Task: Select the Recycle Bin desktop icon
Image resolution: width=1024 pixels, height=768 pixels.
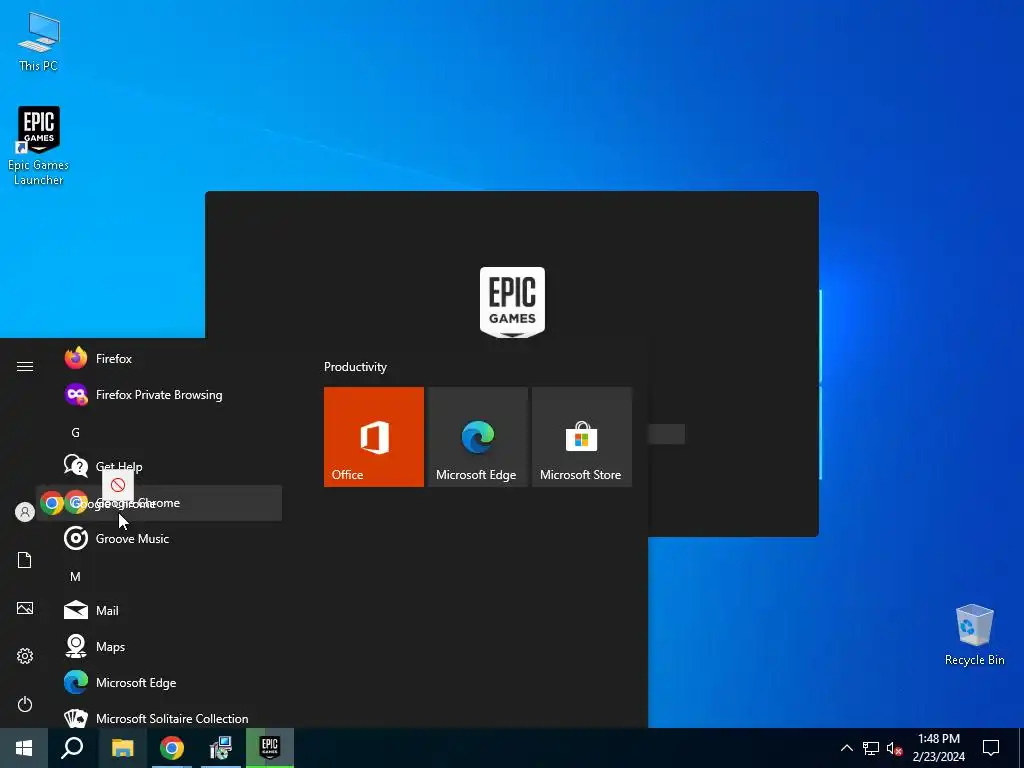Action: click(974, 635)
